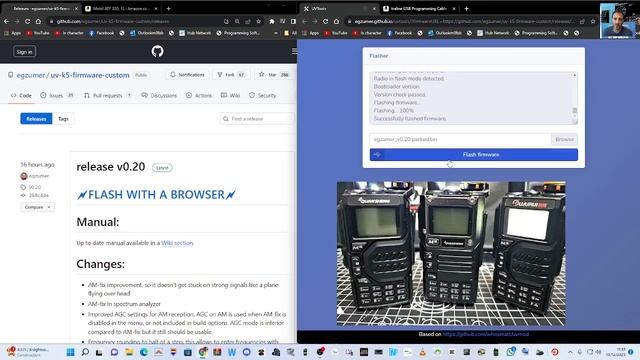This screenshot has width=640, height=360.
Task: Open Hub Network bookmark in left browser
Action: point(195,33)
